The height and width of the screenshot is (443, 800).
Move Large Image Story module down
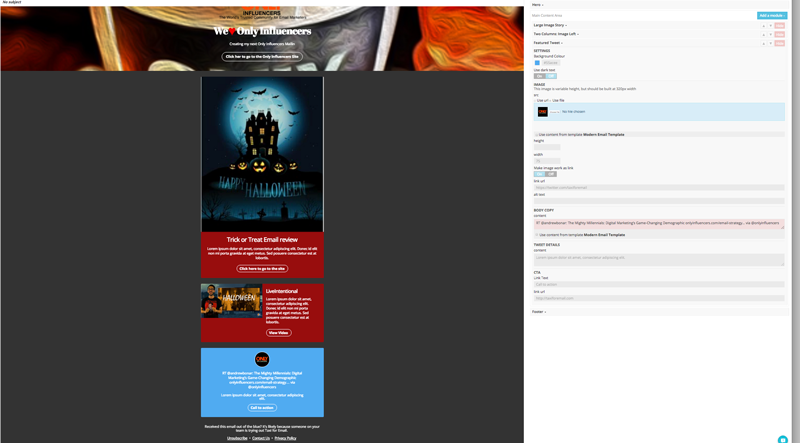click(770, 26)
